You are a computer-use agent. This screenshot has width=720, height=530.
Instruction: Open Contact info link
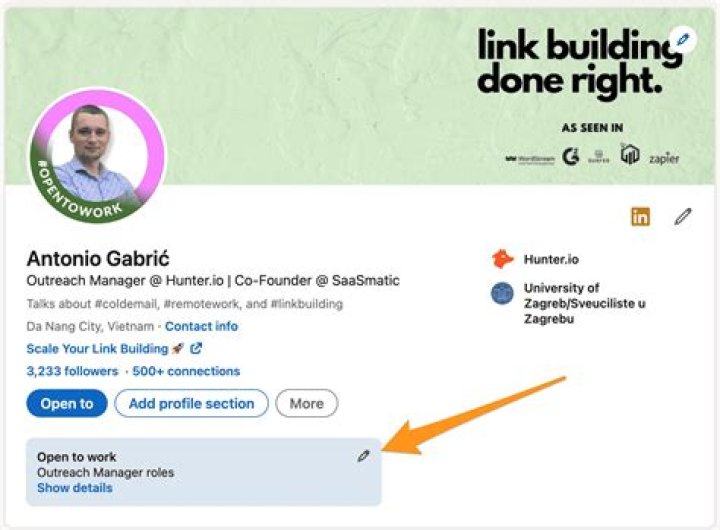coord(201,326)
